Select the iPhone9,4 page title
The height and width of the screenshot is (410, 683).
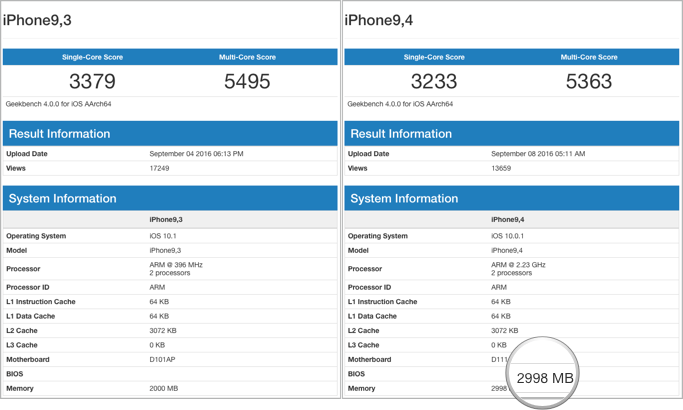coord(379,20)
